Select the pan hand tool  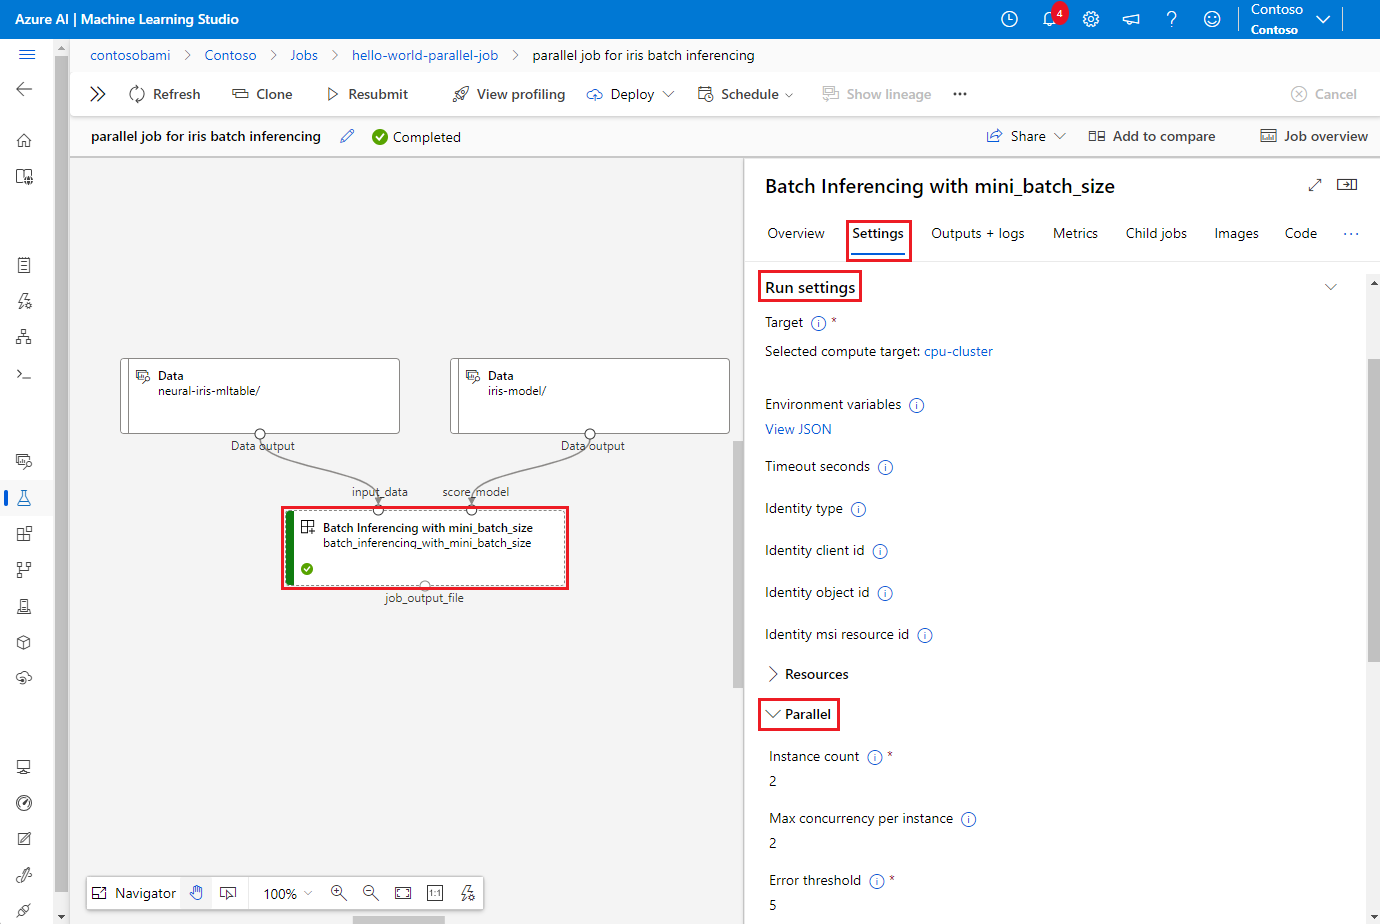(x=197, y=893)
